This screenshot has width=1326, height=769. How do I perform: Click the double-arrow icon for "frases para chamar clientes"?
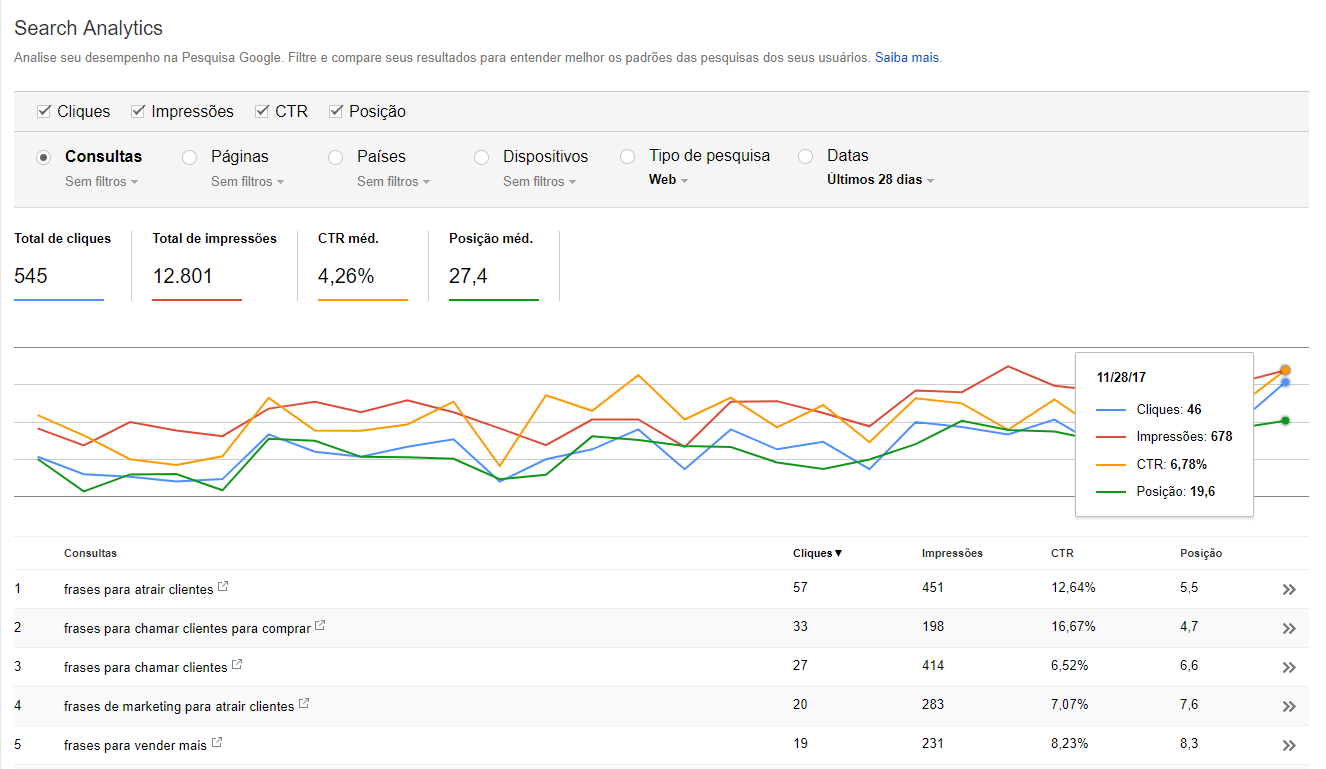click(x=1290, y=666)
